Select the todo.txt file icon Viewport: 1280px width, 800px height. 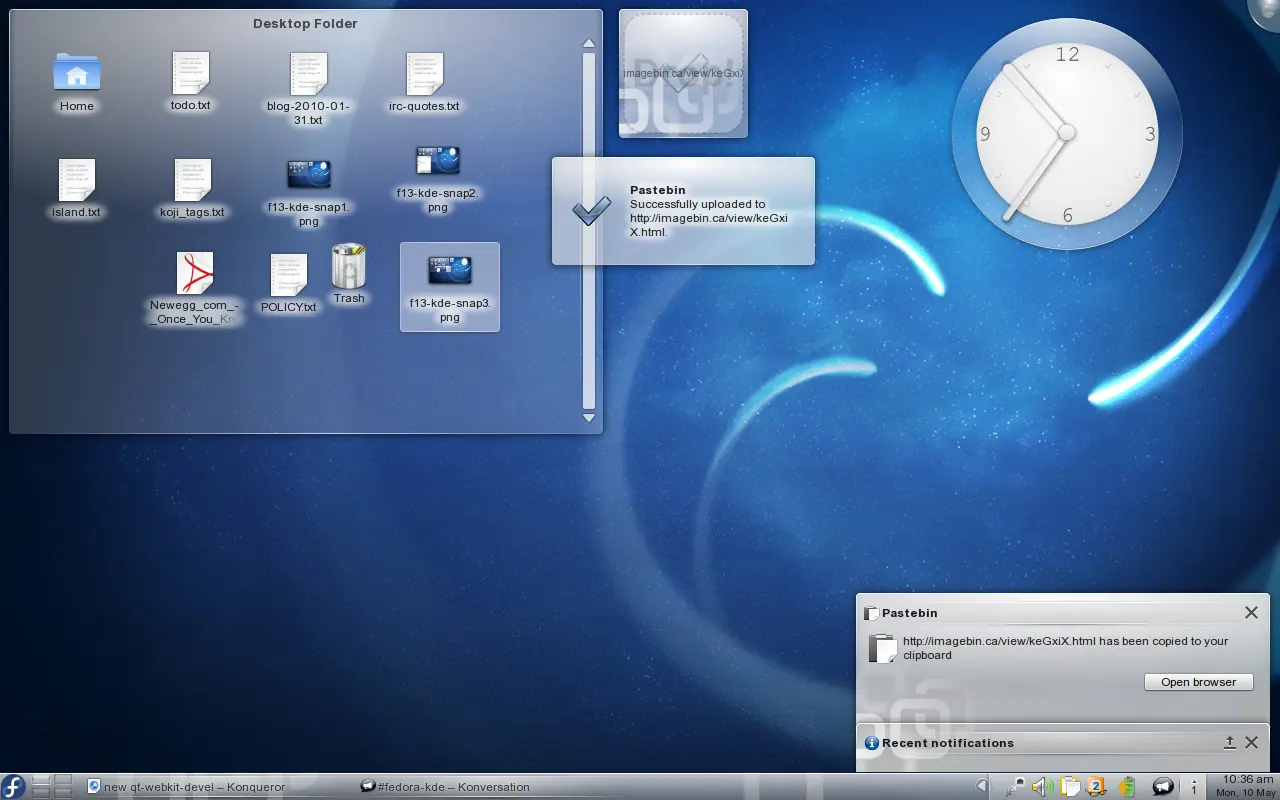point(190,72)
